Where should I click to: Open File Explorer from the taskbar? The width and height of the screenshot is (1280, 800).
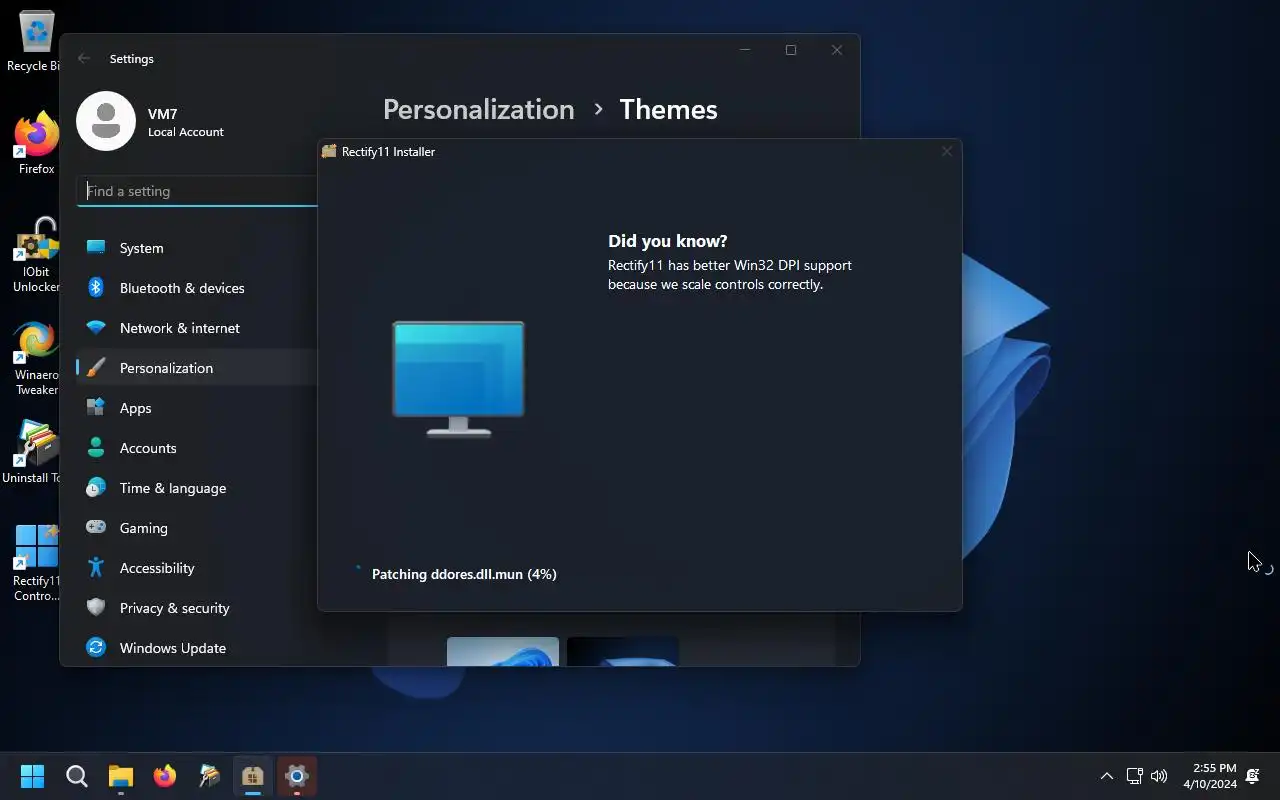pos(121,776)
